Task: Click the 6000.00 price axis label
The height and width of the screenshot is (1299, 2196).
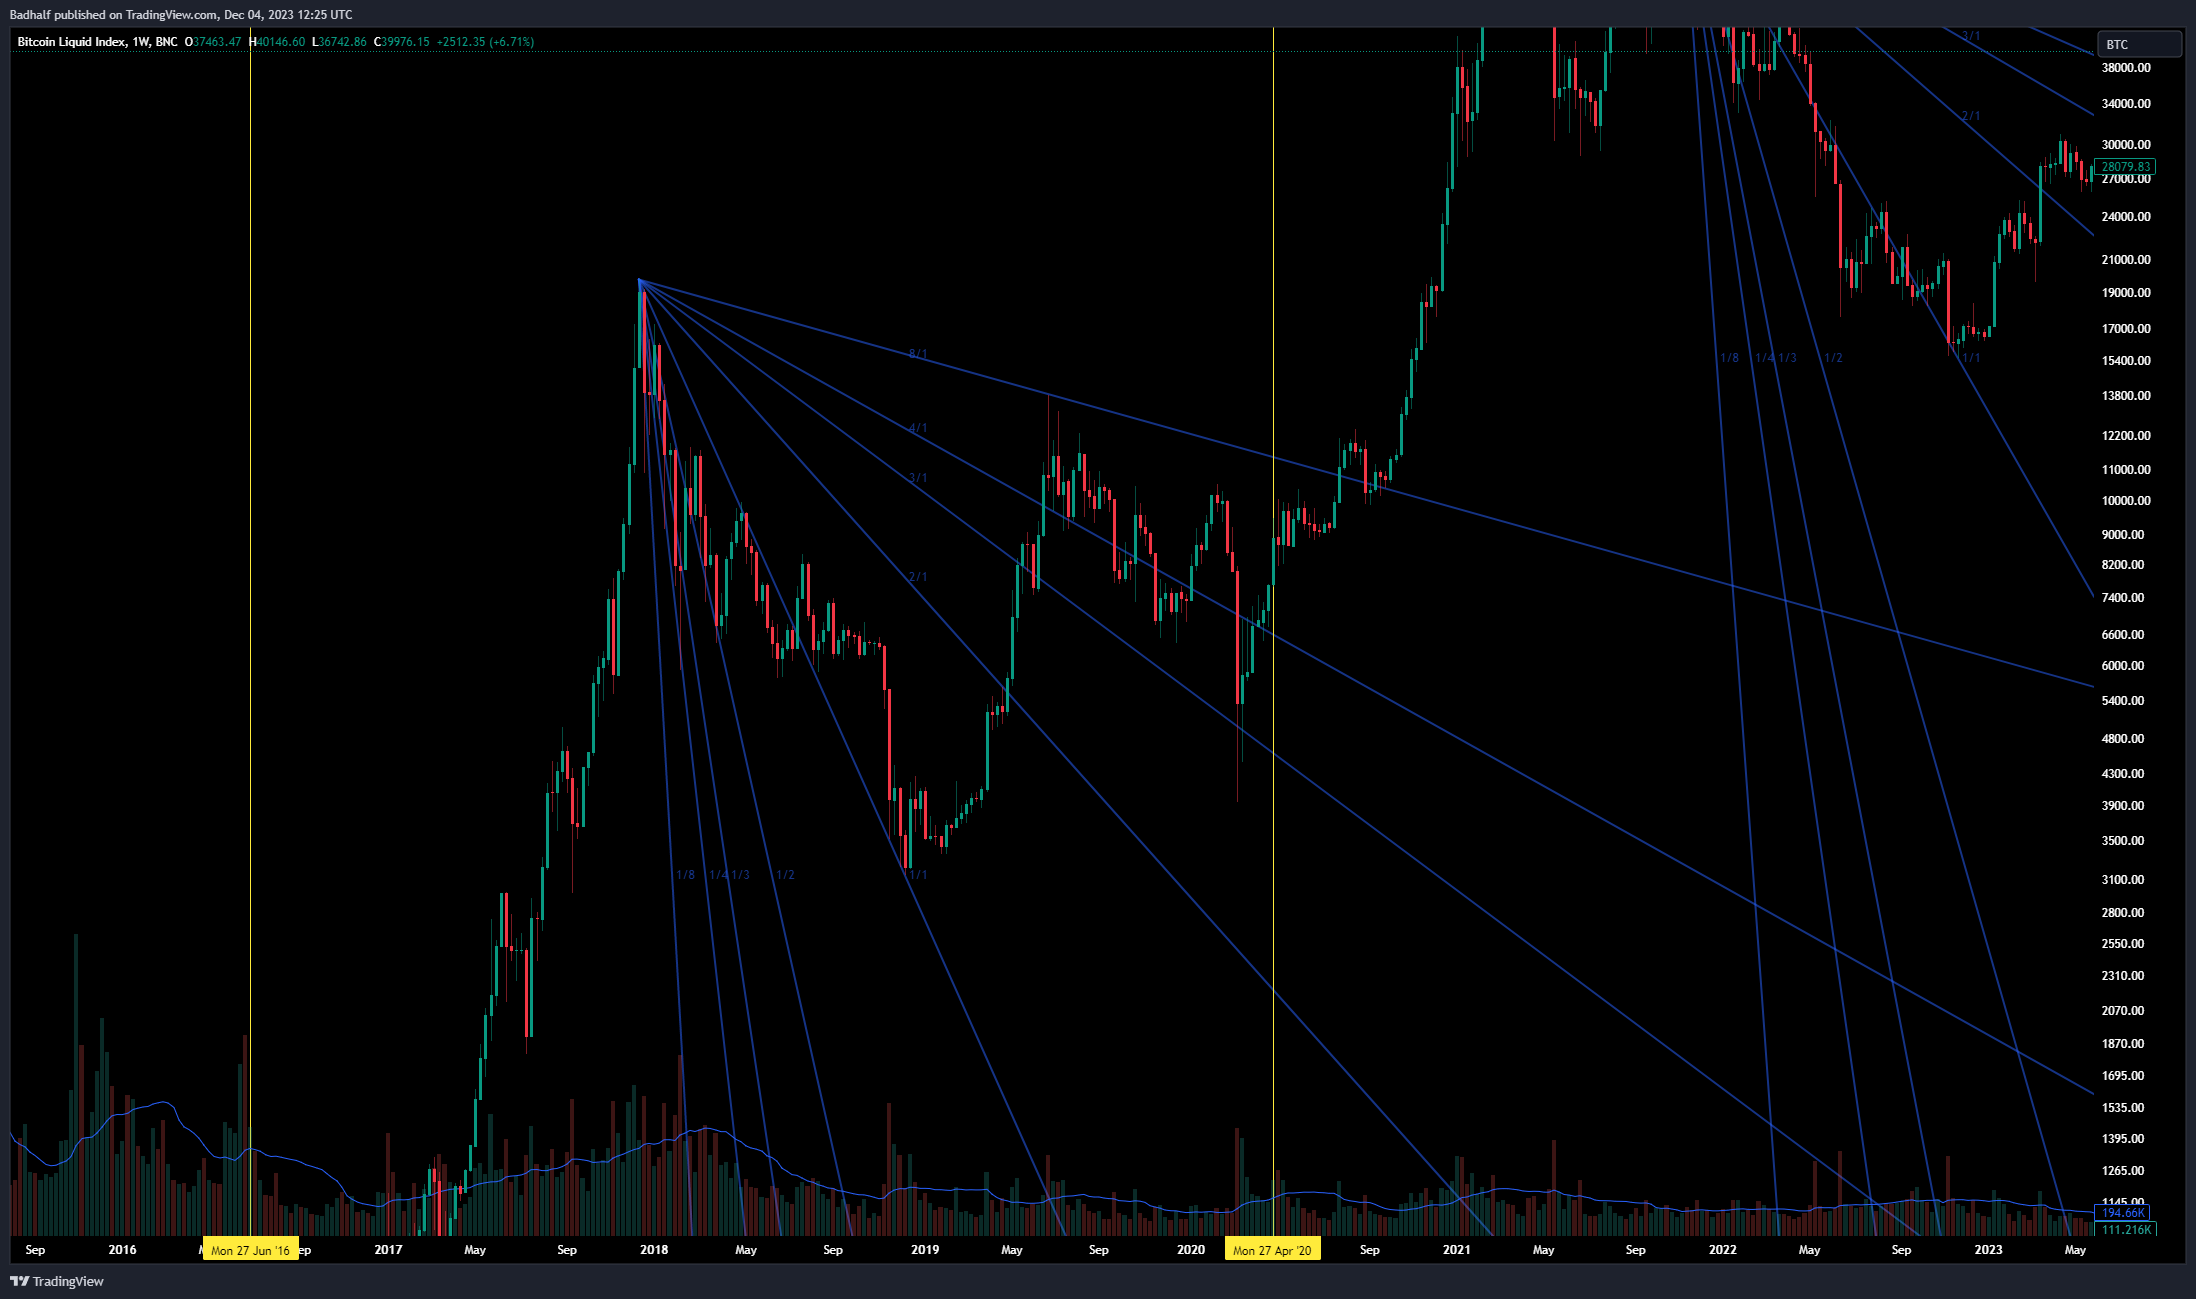Action: 2123,666
